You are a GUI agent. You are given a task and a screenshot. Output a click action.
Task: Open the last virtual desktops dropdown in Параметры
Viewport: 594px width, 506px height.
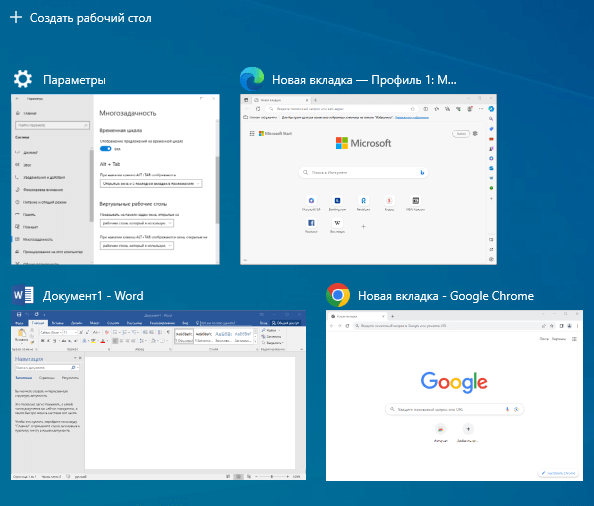click(137, 245)
